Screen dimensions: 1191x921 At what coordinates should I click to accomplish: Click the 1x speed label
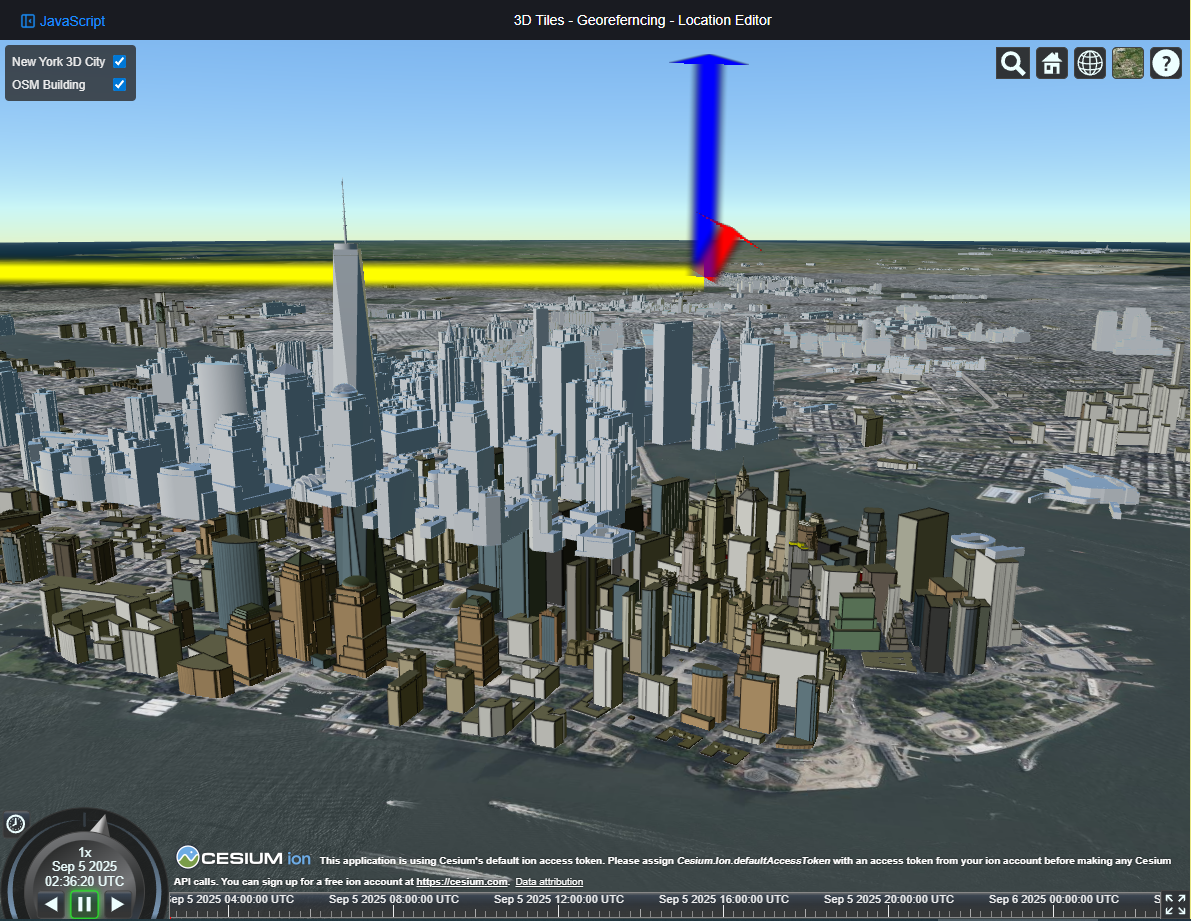84,853
